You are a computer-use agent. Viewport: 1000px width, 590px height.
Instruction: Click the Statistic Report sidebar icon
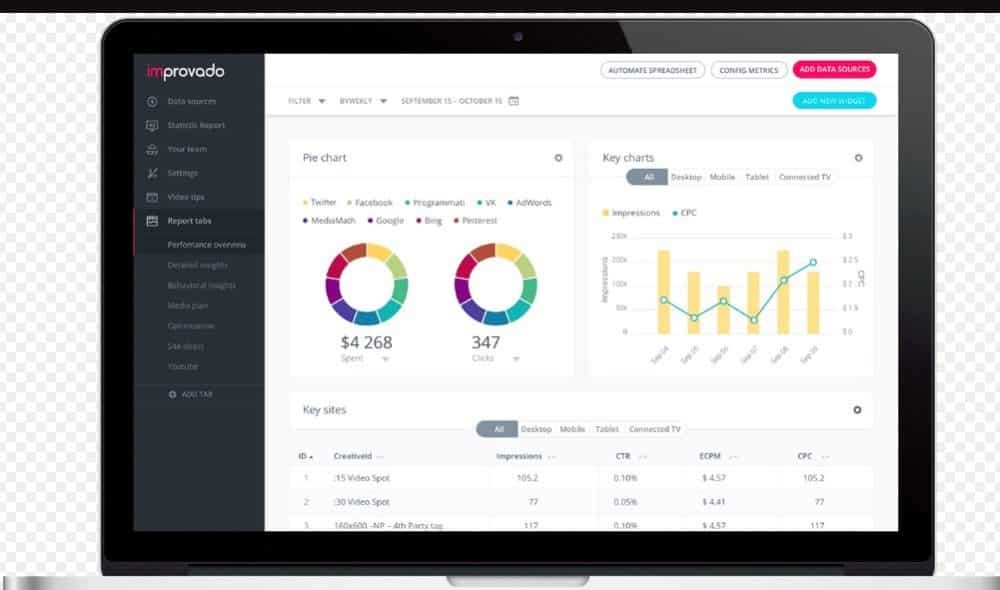[152, 125]
